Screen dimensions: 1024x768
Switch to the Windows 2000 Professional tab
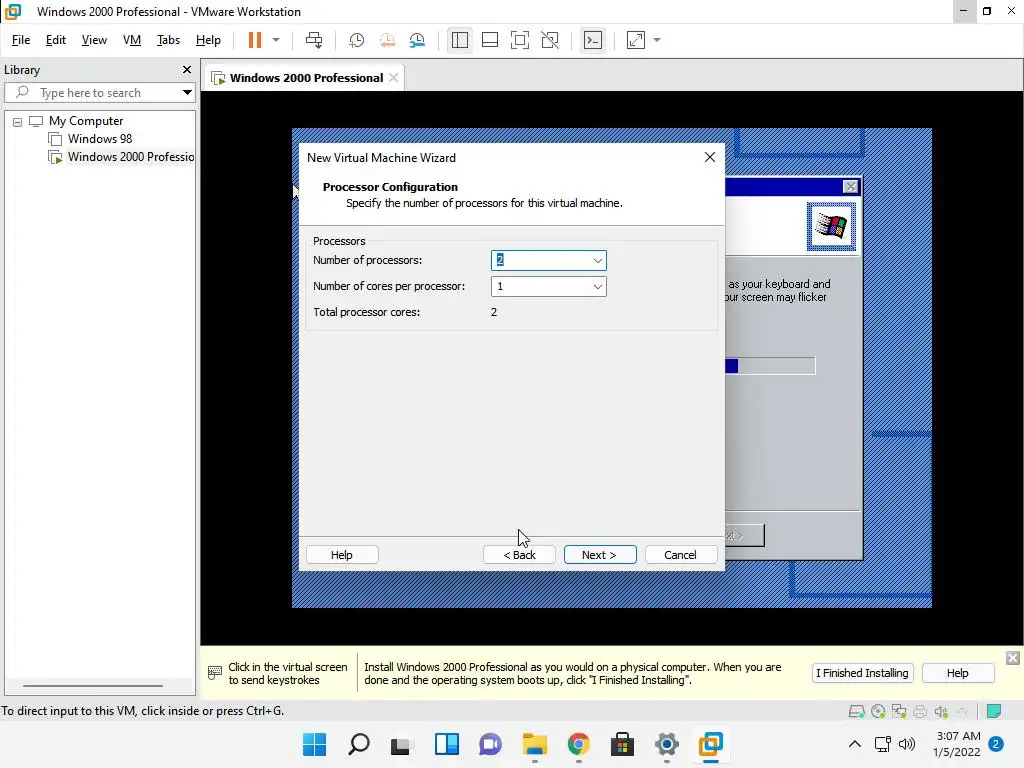[306, 78]
